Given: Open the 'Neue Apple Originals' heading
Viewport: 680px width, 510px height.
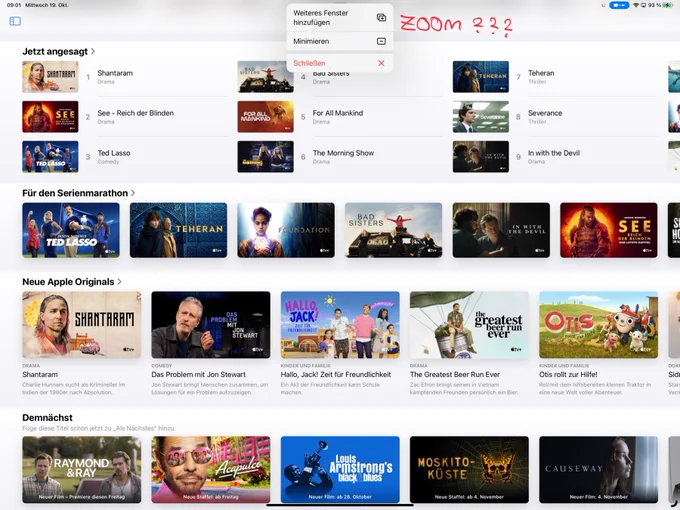Looking at the screenshot, I should (68, 282).
